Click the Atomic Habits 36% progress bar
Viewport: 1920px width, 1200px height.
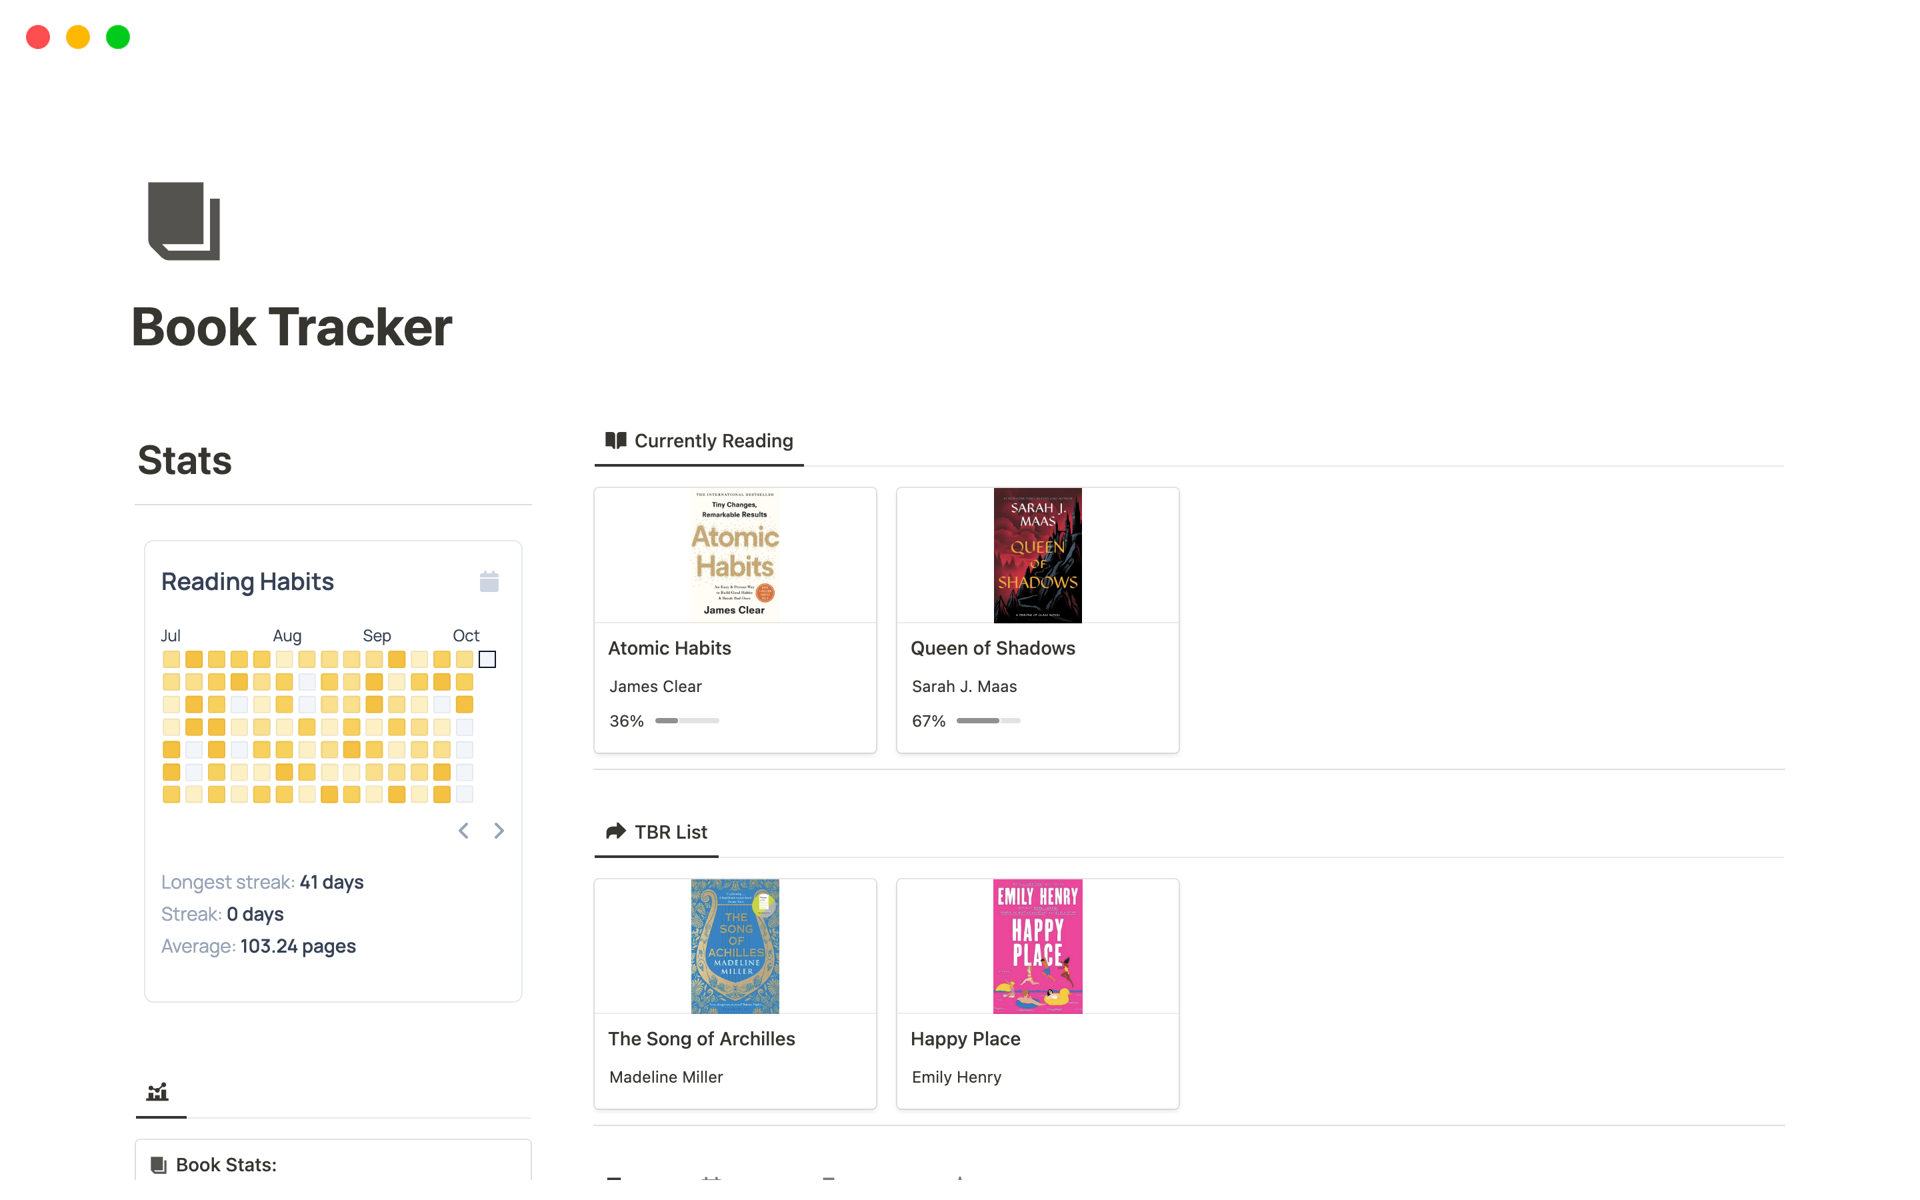pyautogui.click(x=687, y=721)
